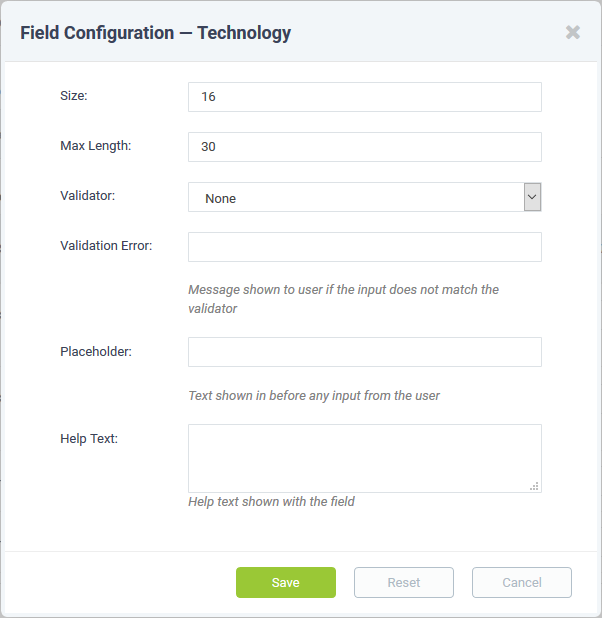Screen dimensions: 602x618
Task: Open the Validator dropdown showing None
Action: [x=365, y=197]
